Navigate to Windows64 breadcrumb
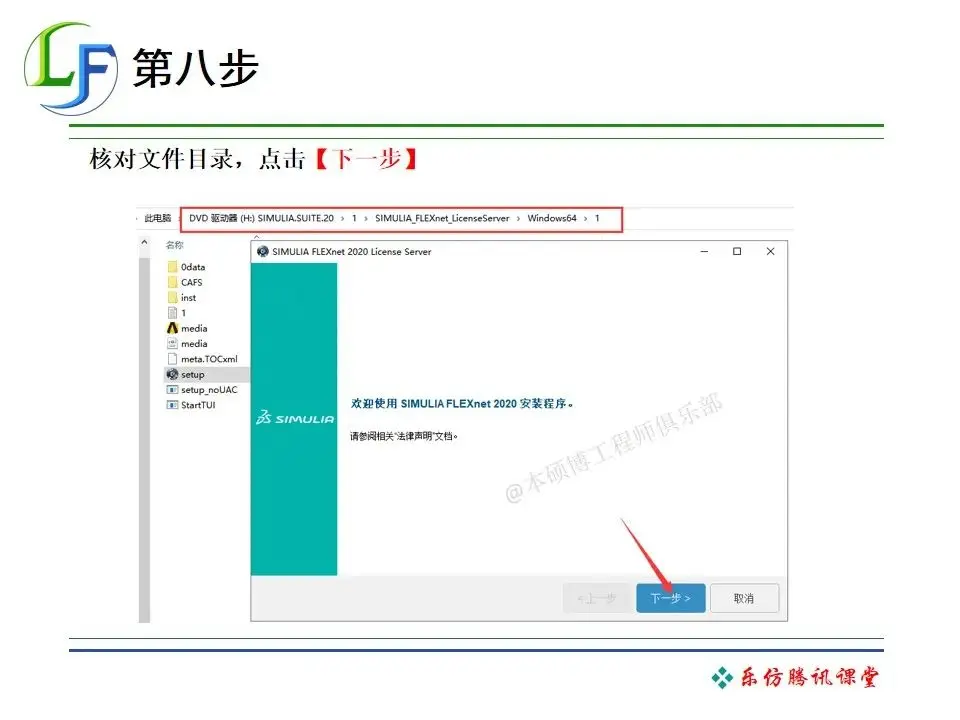The image size is (960, 720). (552, 219)
